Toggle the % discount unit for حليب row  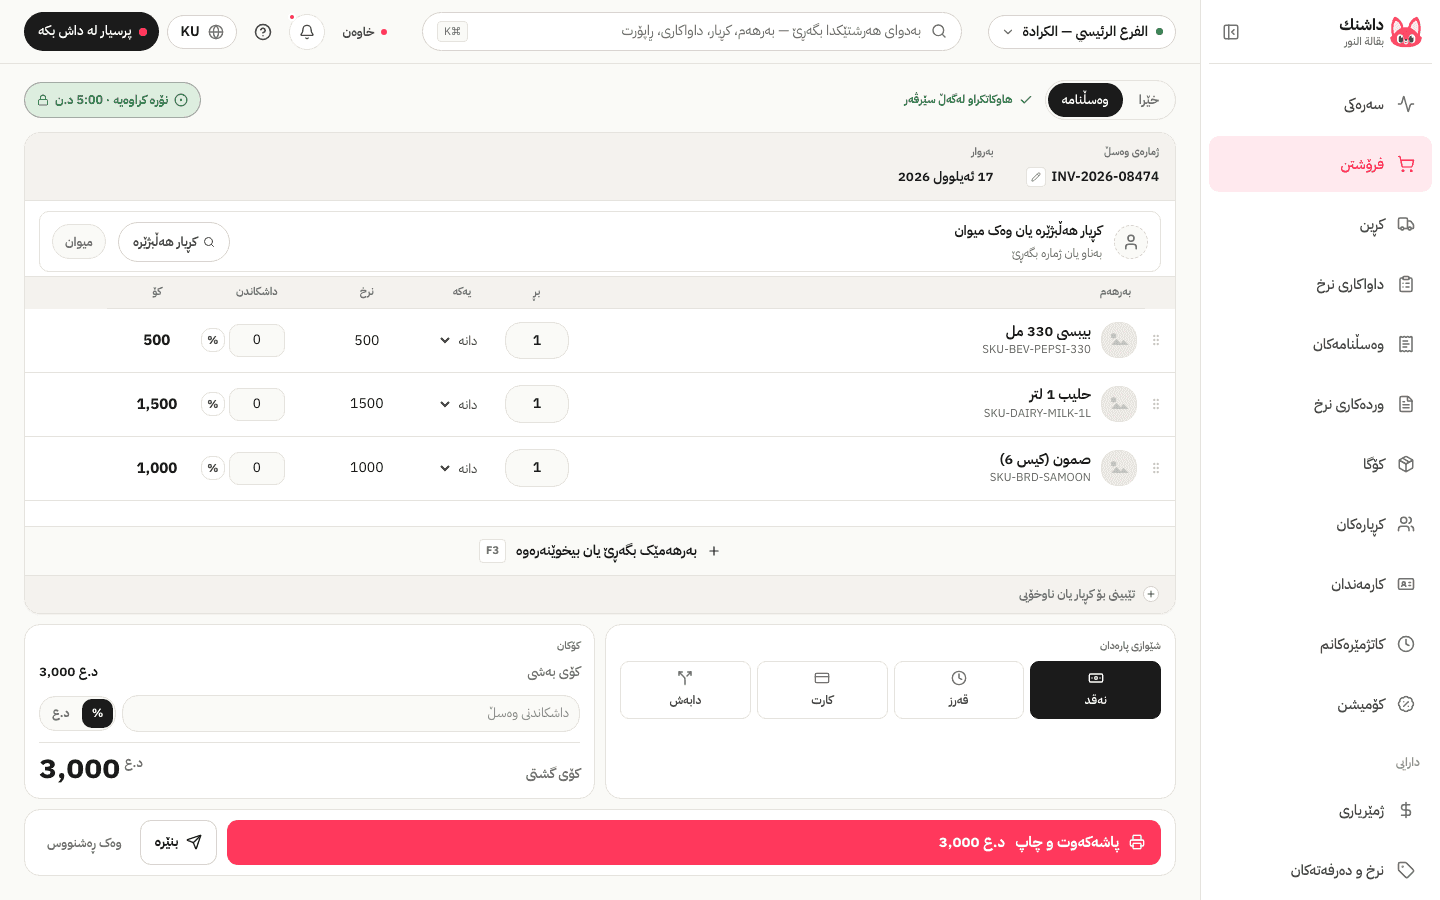point(213,404)
